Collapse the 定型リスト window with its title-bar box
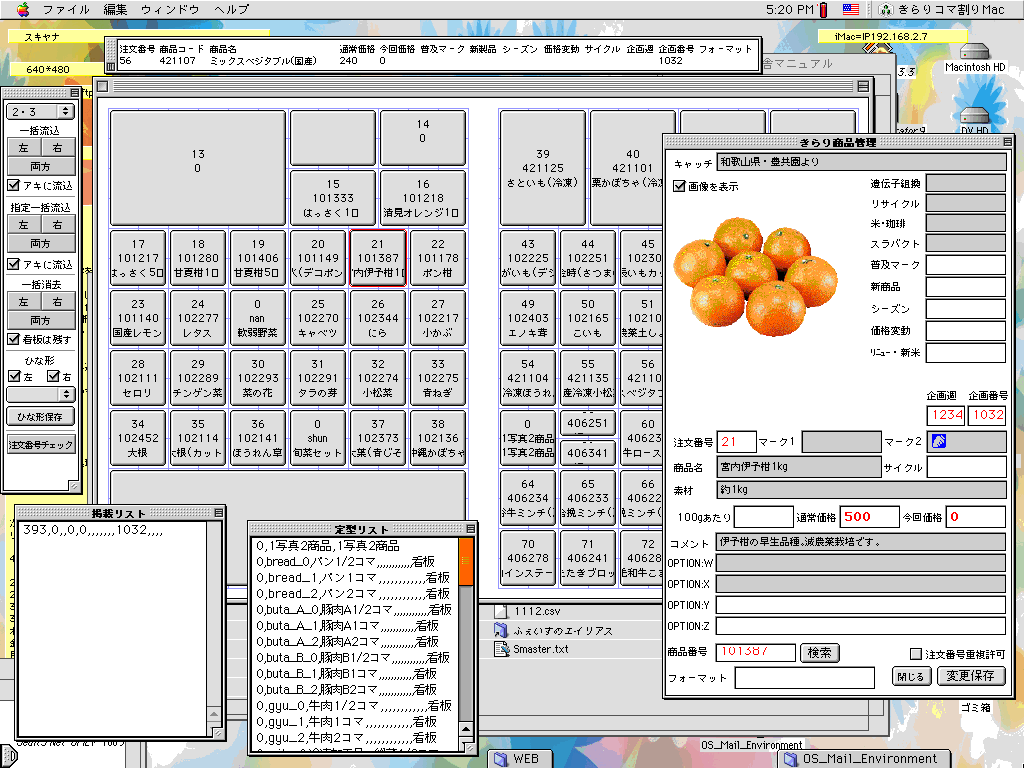 point(470,528)
